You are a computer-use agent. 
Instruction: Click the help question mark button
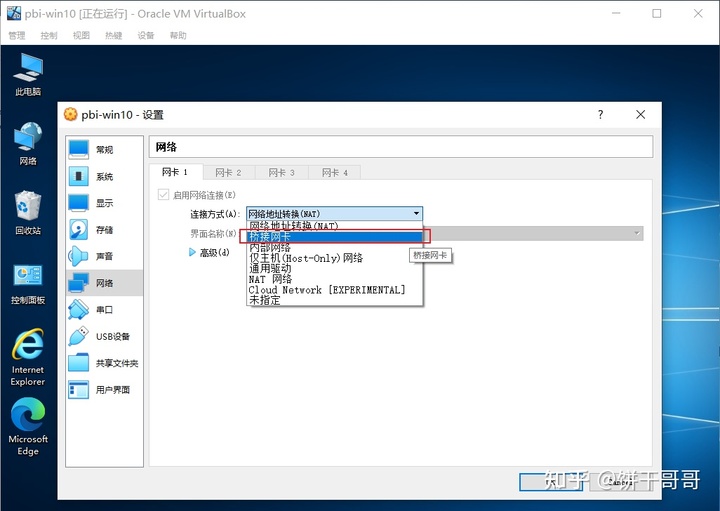point(600,114)
